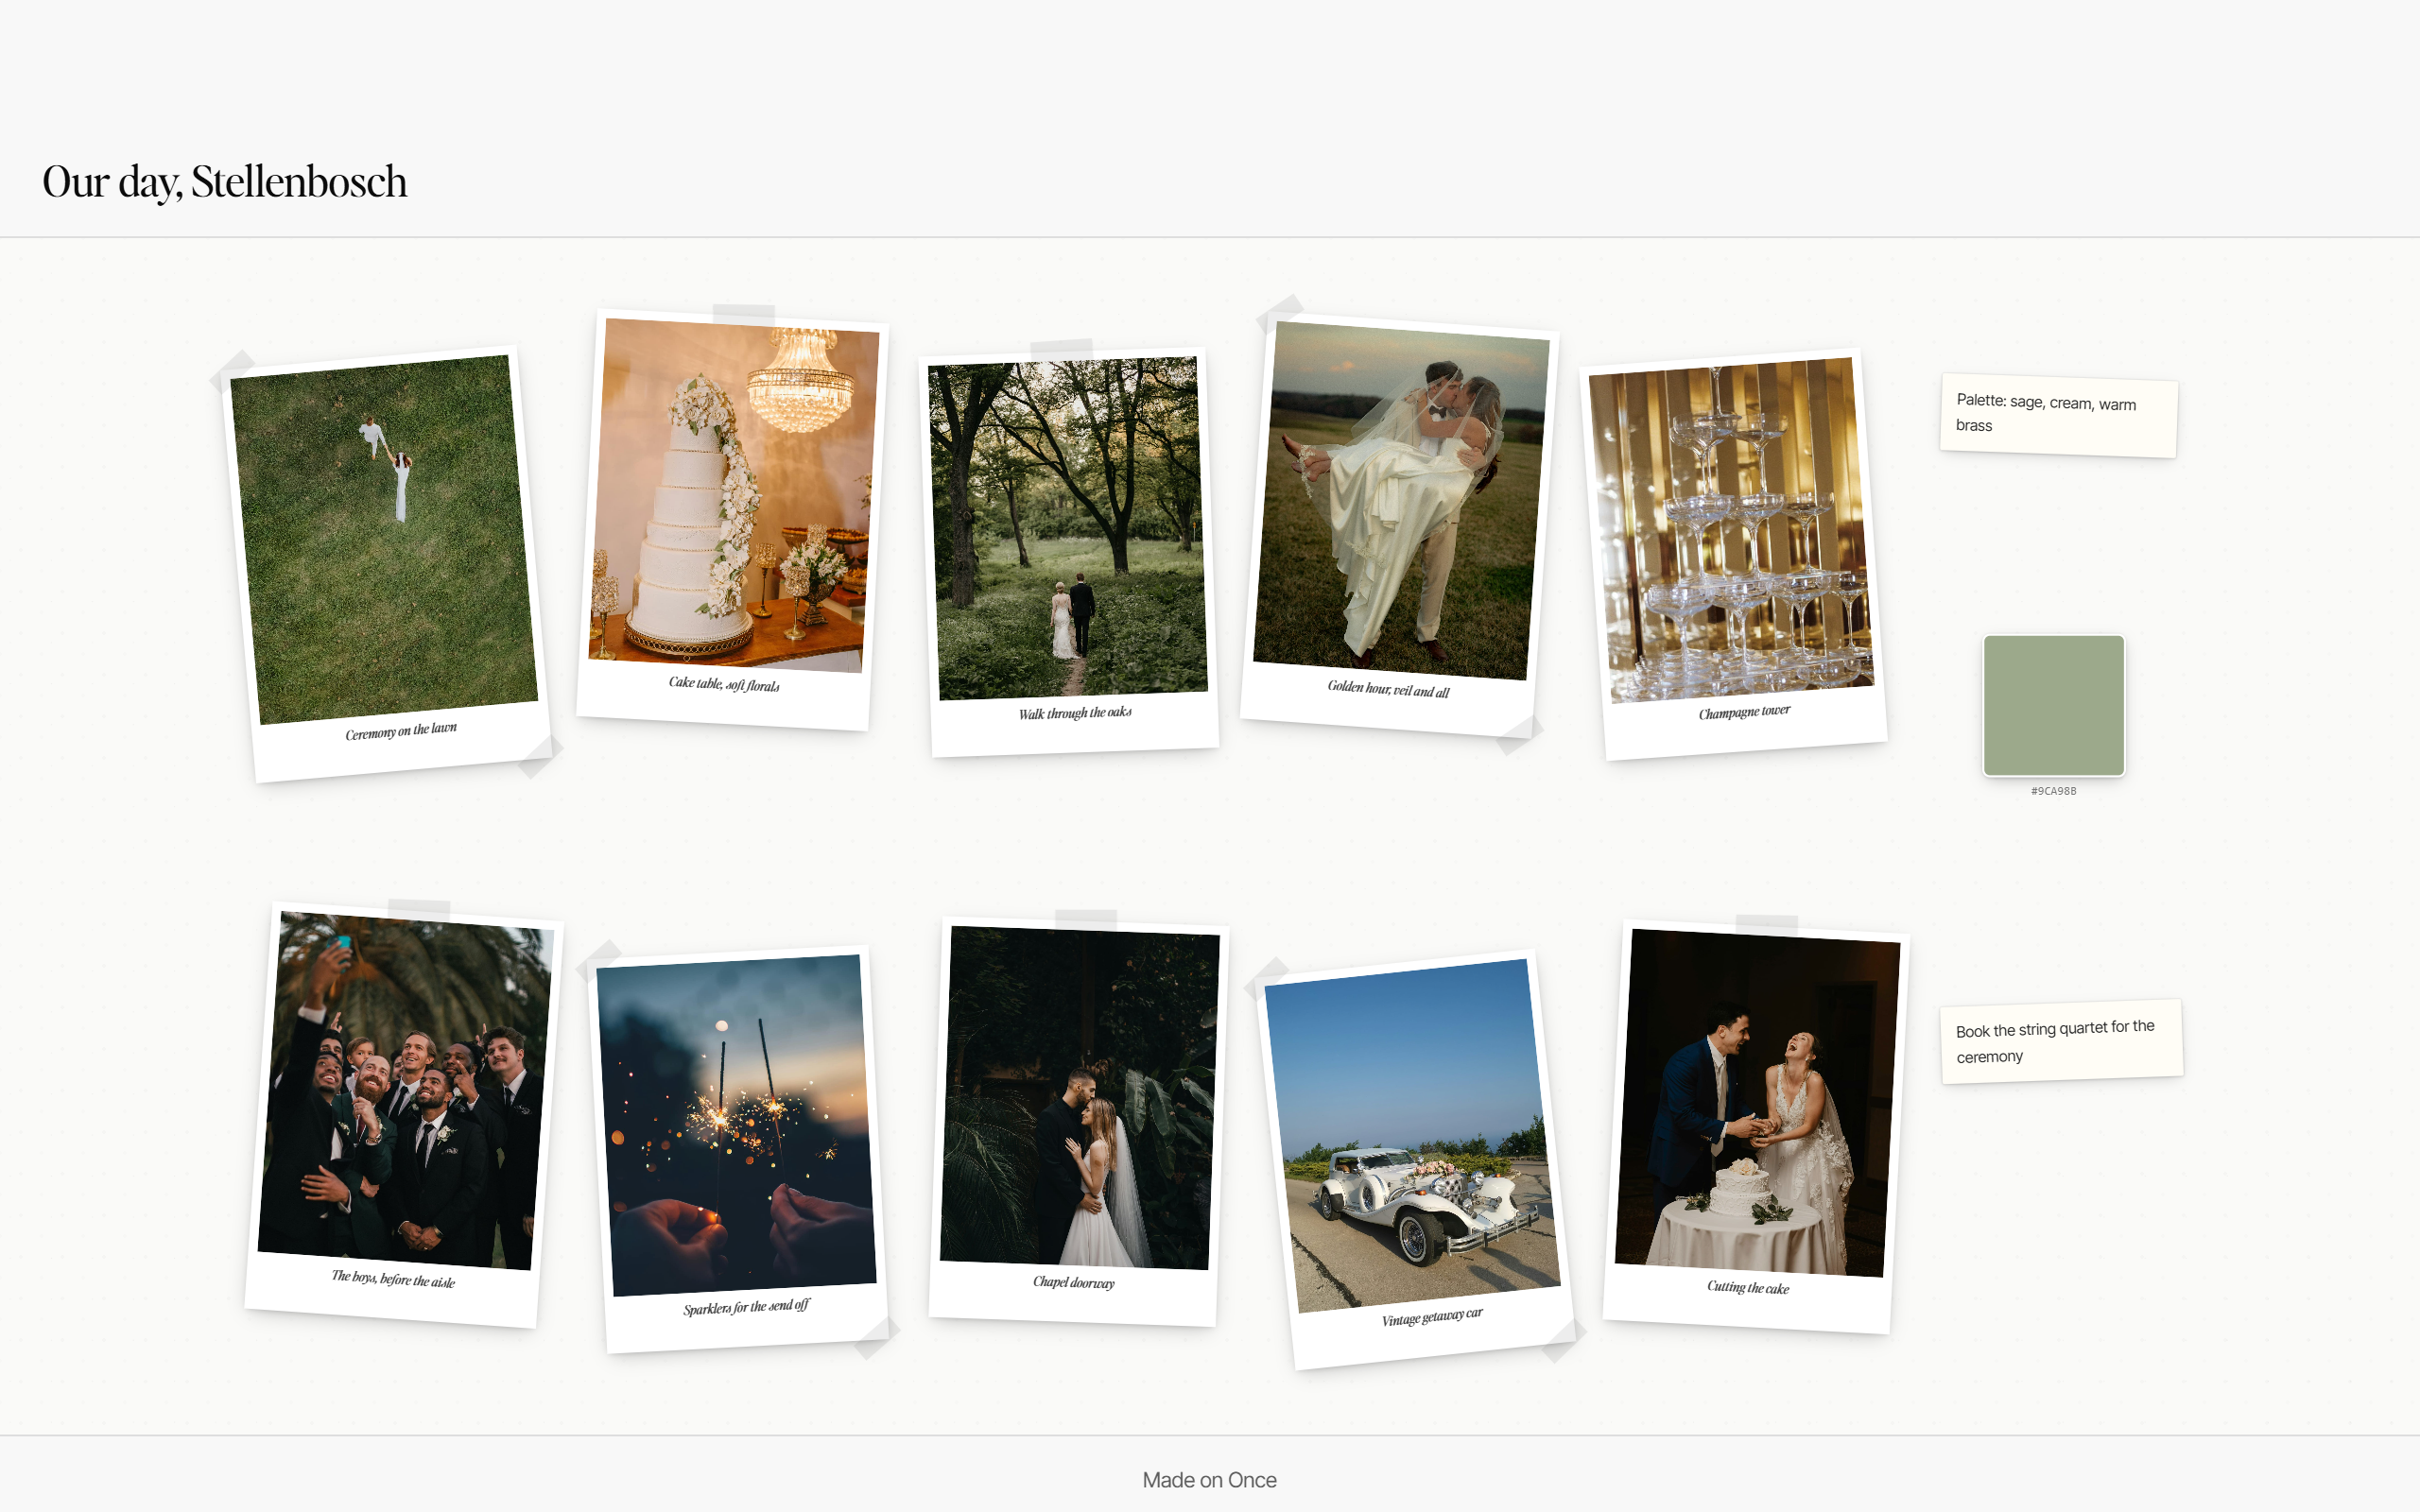This screenshot has height=1512, width=2420.
Task: Click the sage green #9CA98B color swatch
Action: (x=2054, y=705)
